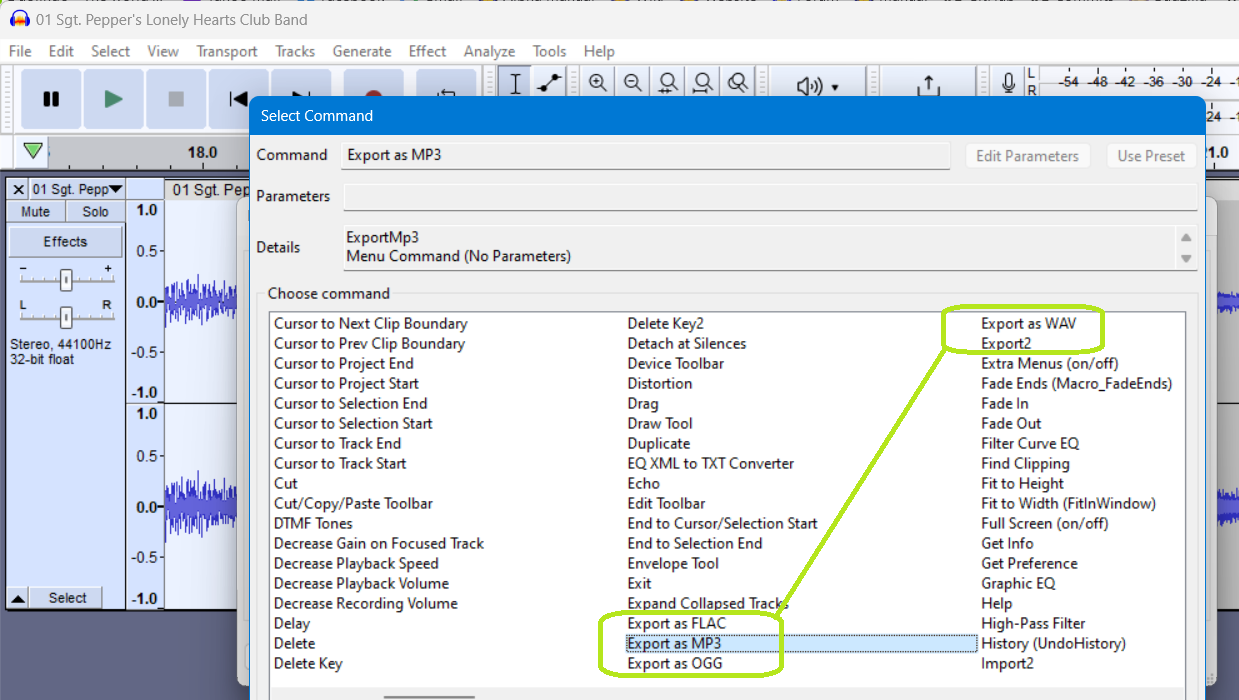Image resolution: width=1239 pixels, height=700 pixels.
Task: Click the command list horizontal scrollbar
Action: (430, 697)
